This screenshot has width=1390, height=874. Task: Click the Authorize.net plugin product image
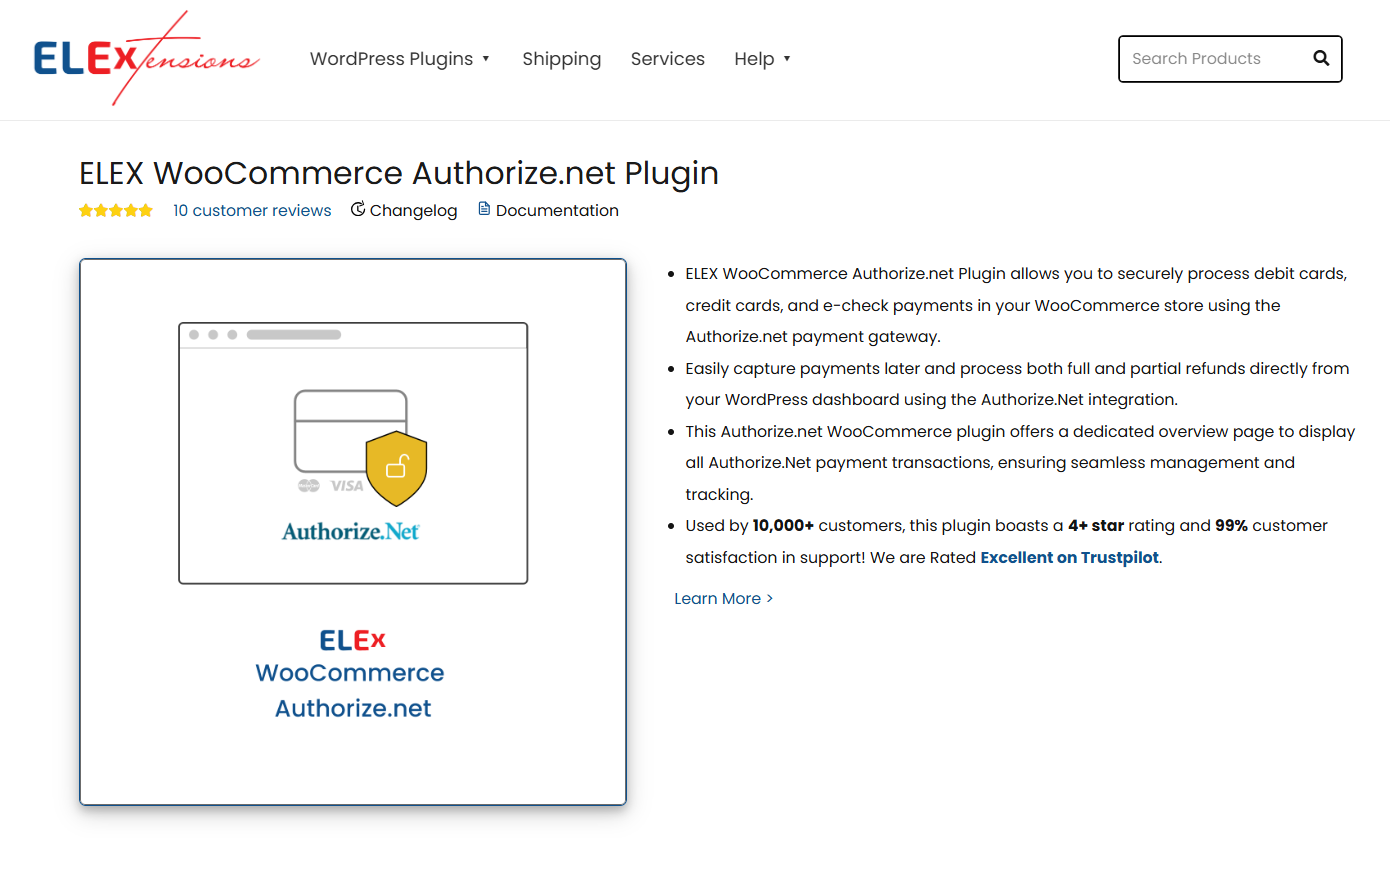353,532
